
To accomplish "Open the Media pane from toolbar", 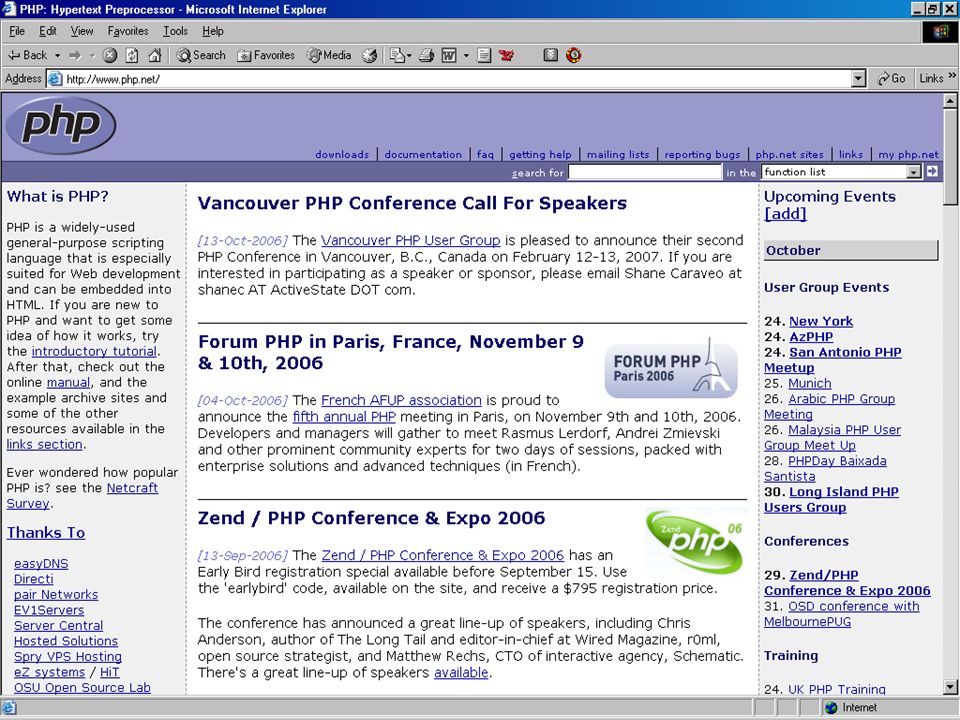I will coord(329,56).
